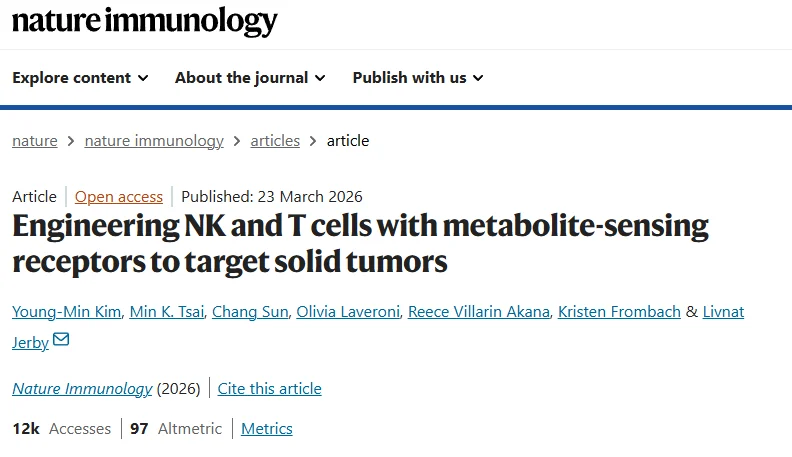
Task: Expand the Explore content menu
Action: coord(80,78)
